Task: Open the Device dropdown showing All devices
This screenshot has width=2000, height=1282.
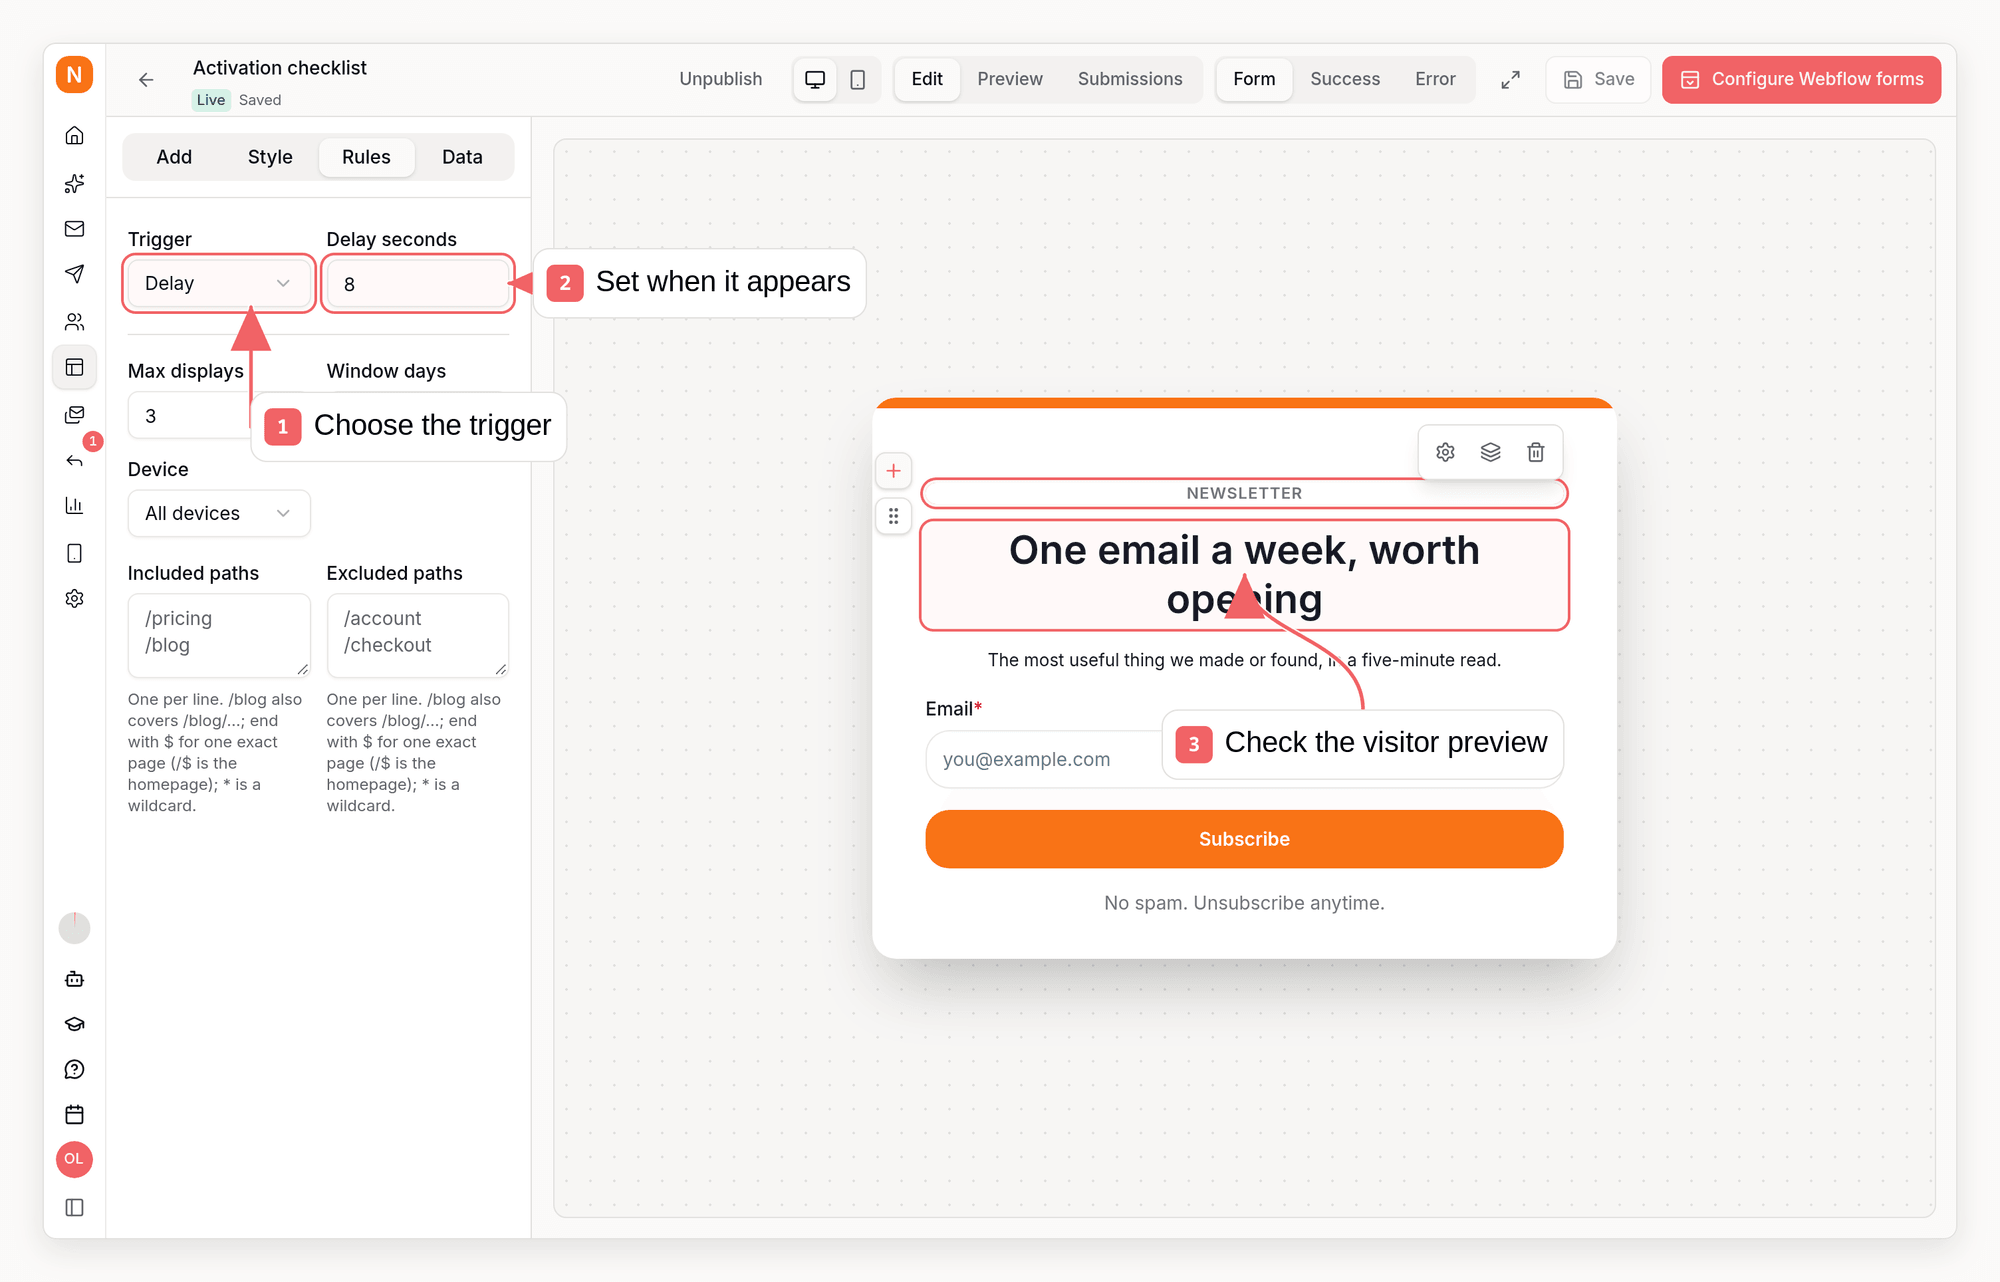Action: (x=219, y=513)
